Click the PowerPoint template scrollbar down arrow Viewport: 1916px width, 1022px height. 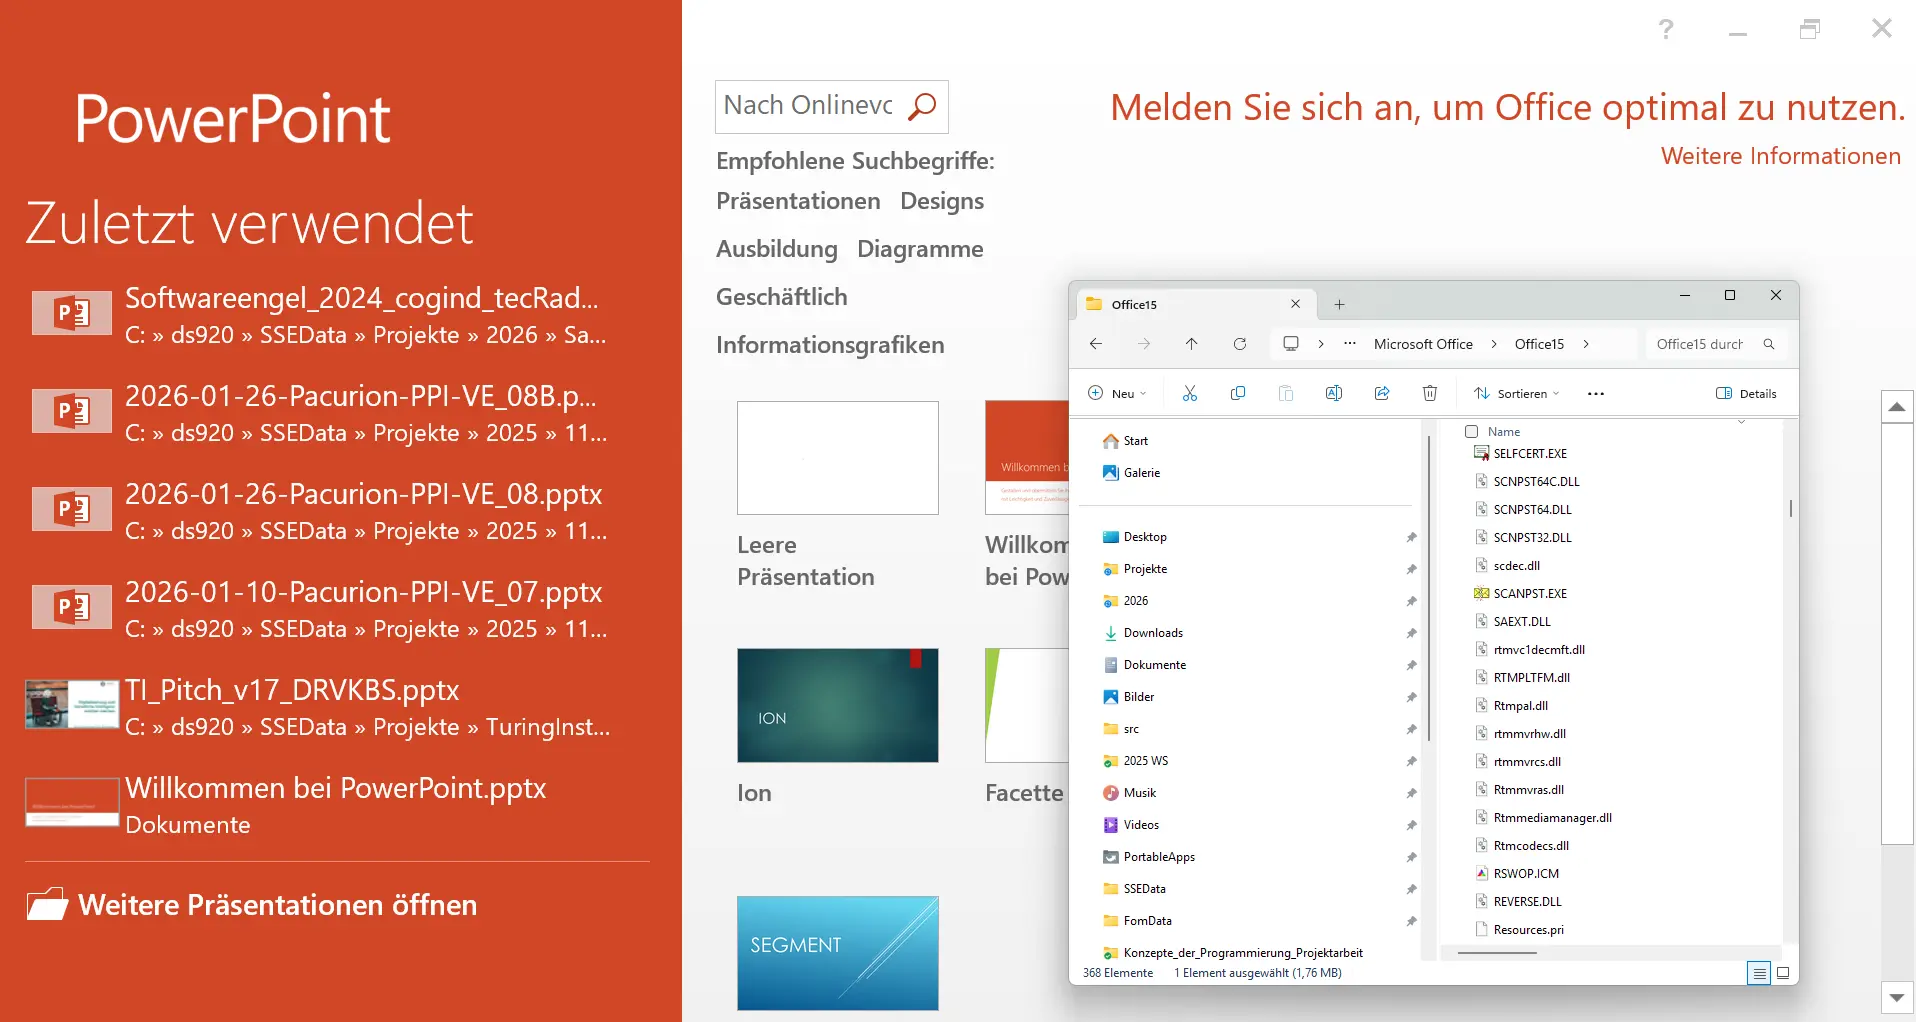pos(1897,997)
